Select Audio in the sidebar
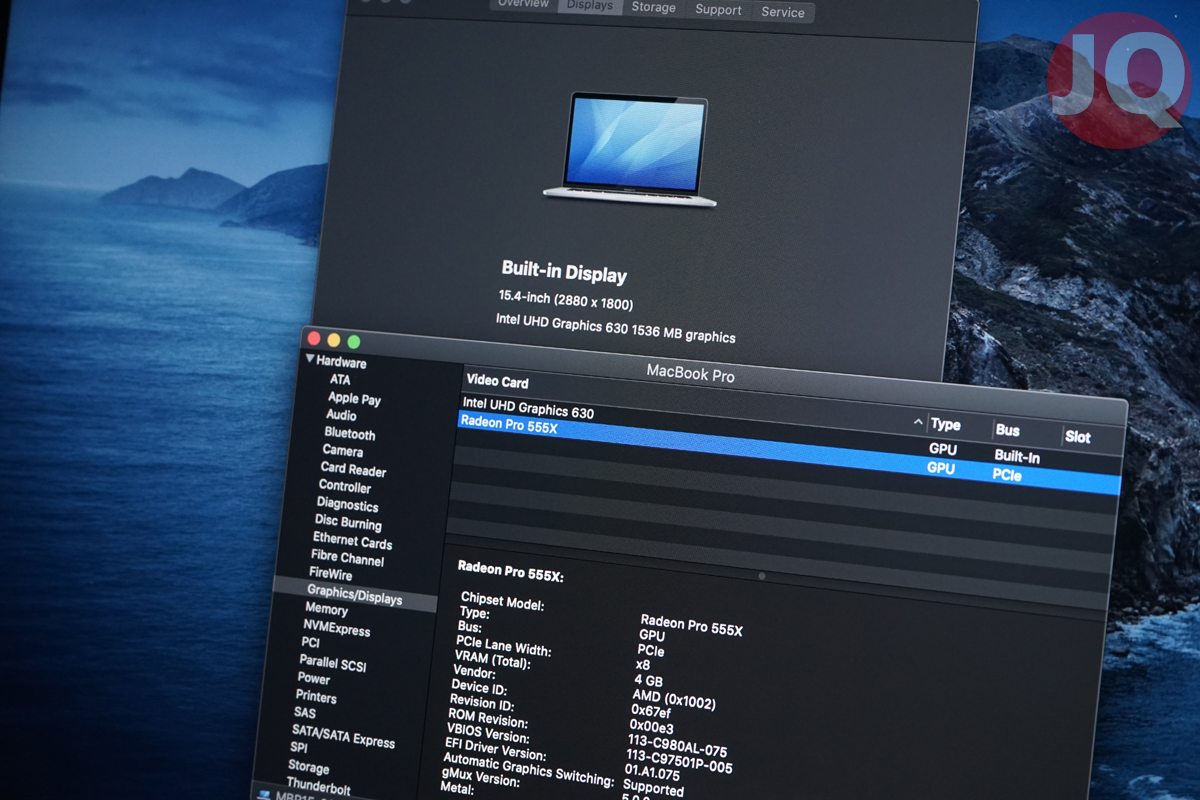1200x800 pixels. point(341,415)
